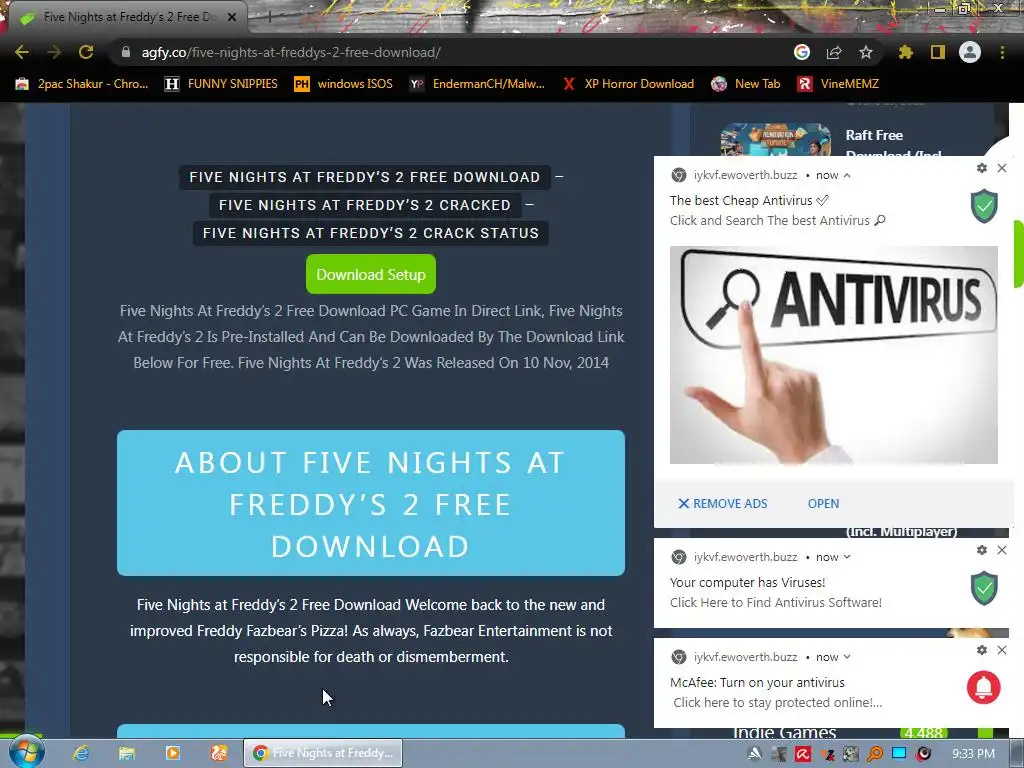Click the speaker volume tray icon

click(x=923, y=754)
